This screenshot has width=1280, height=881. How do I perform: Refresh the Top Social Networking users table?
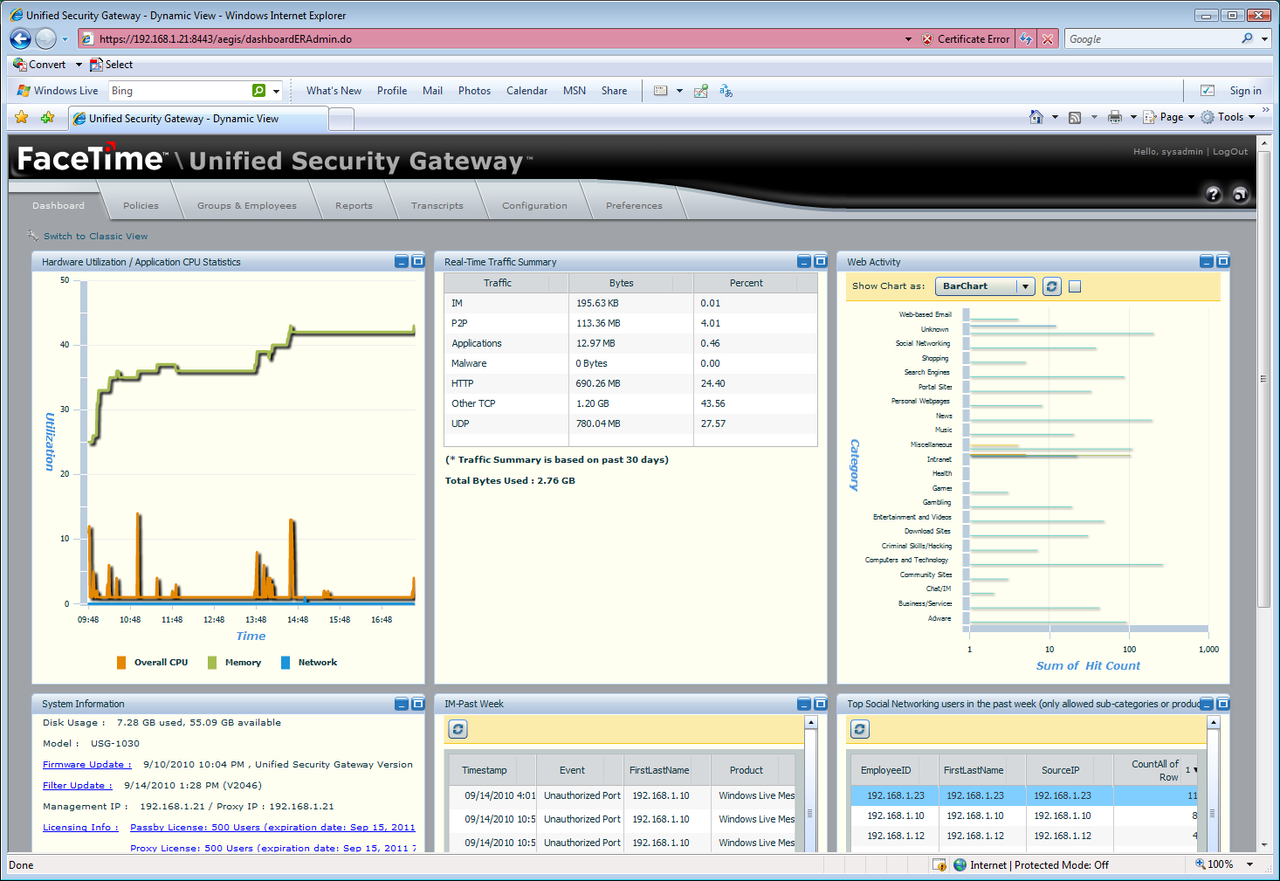(x=859, y=729)
